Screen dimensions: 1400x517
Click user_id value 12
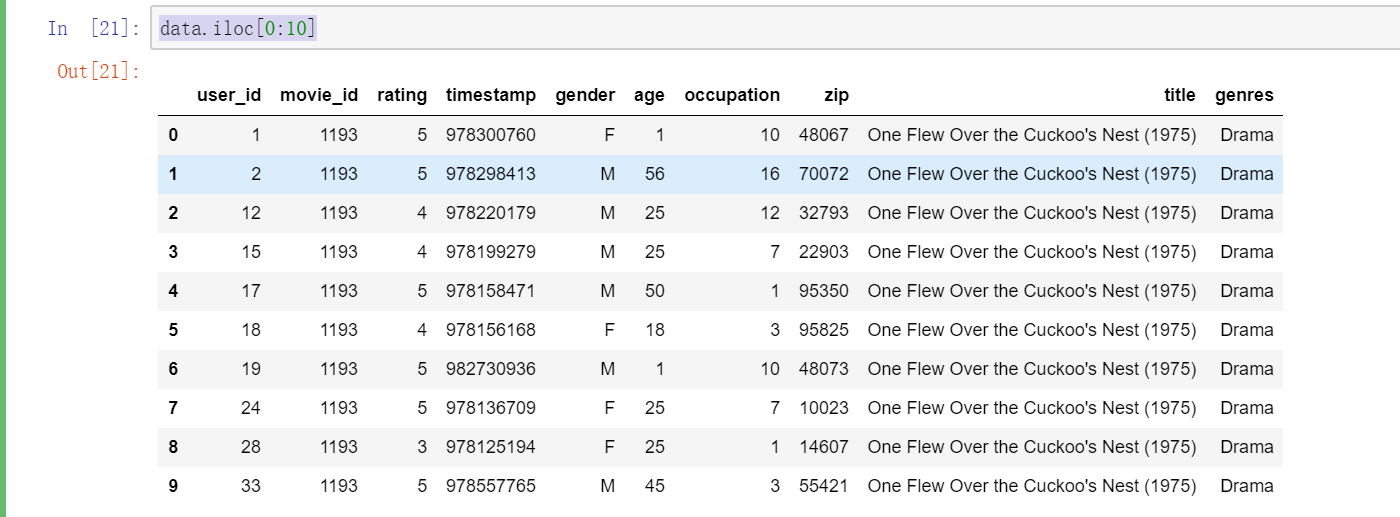[251, 213]
